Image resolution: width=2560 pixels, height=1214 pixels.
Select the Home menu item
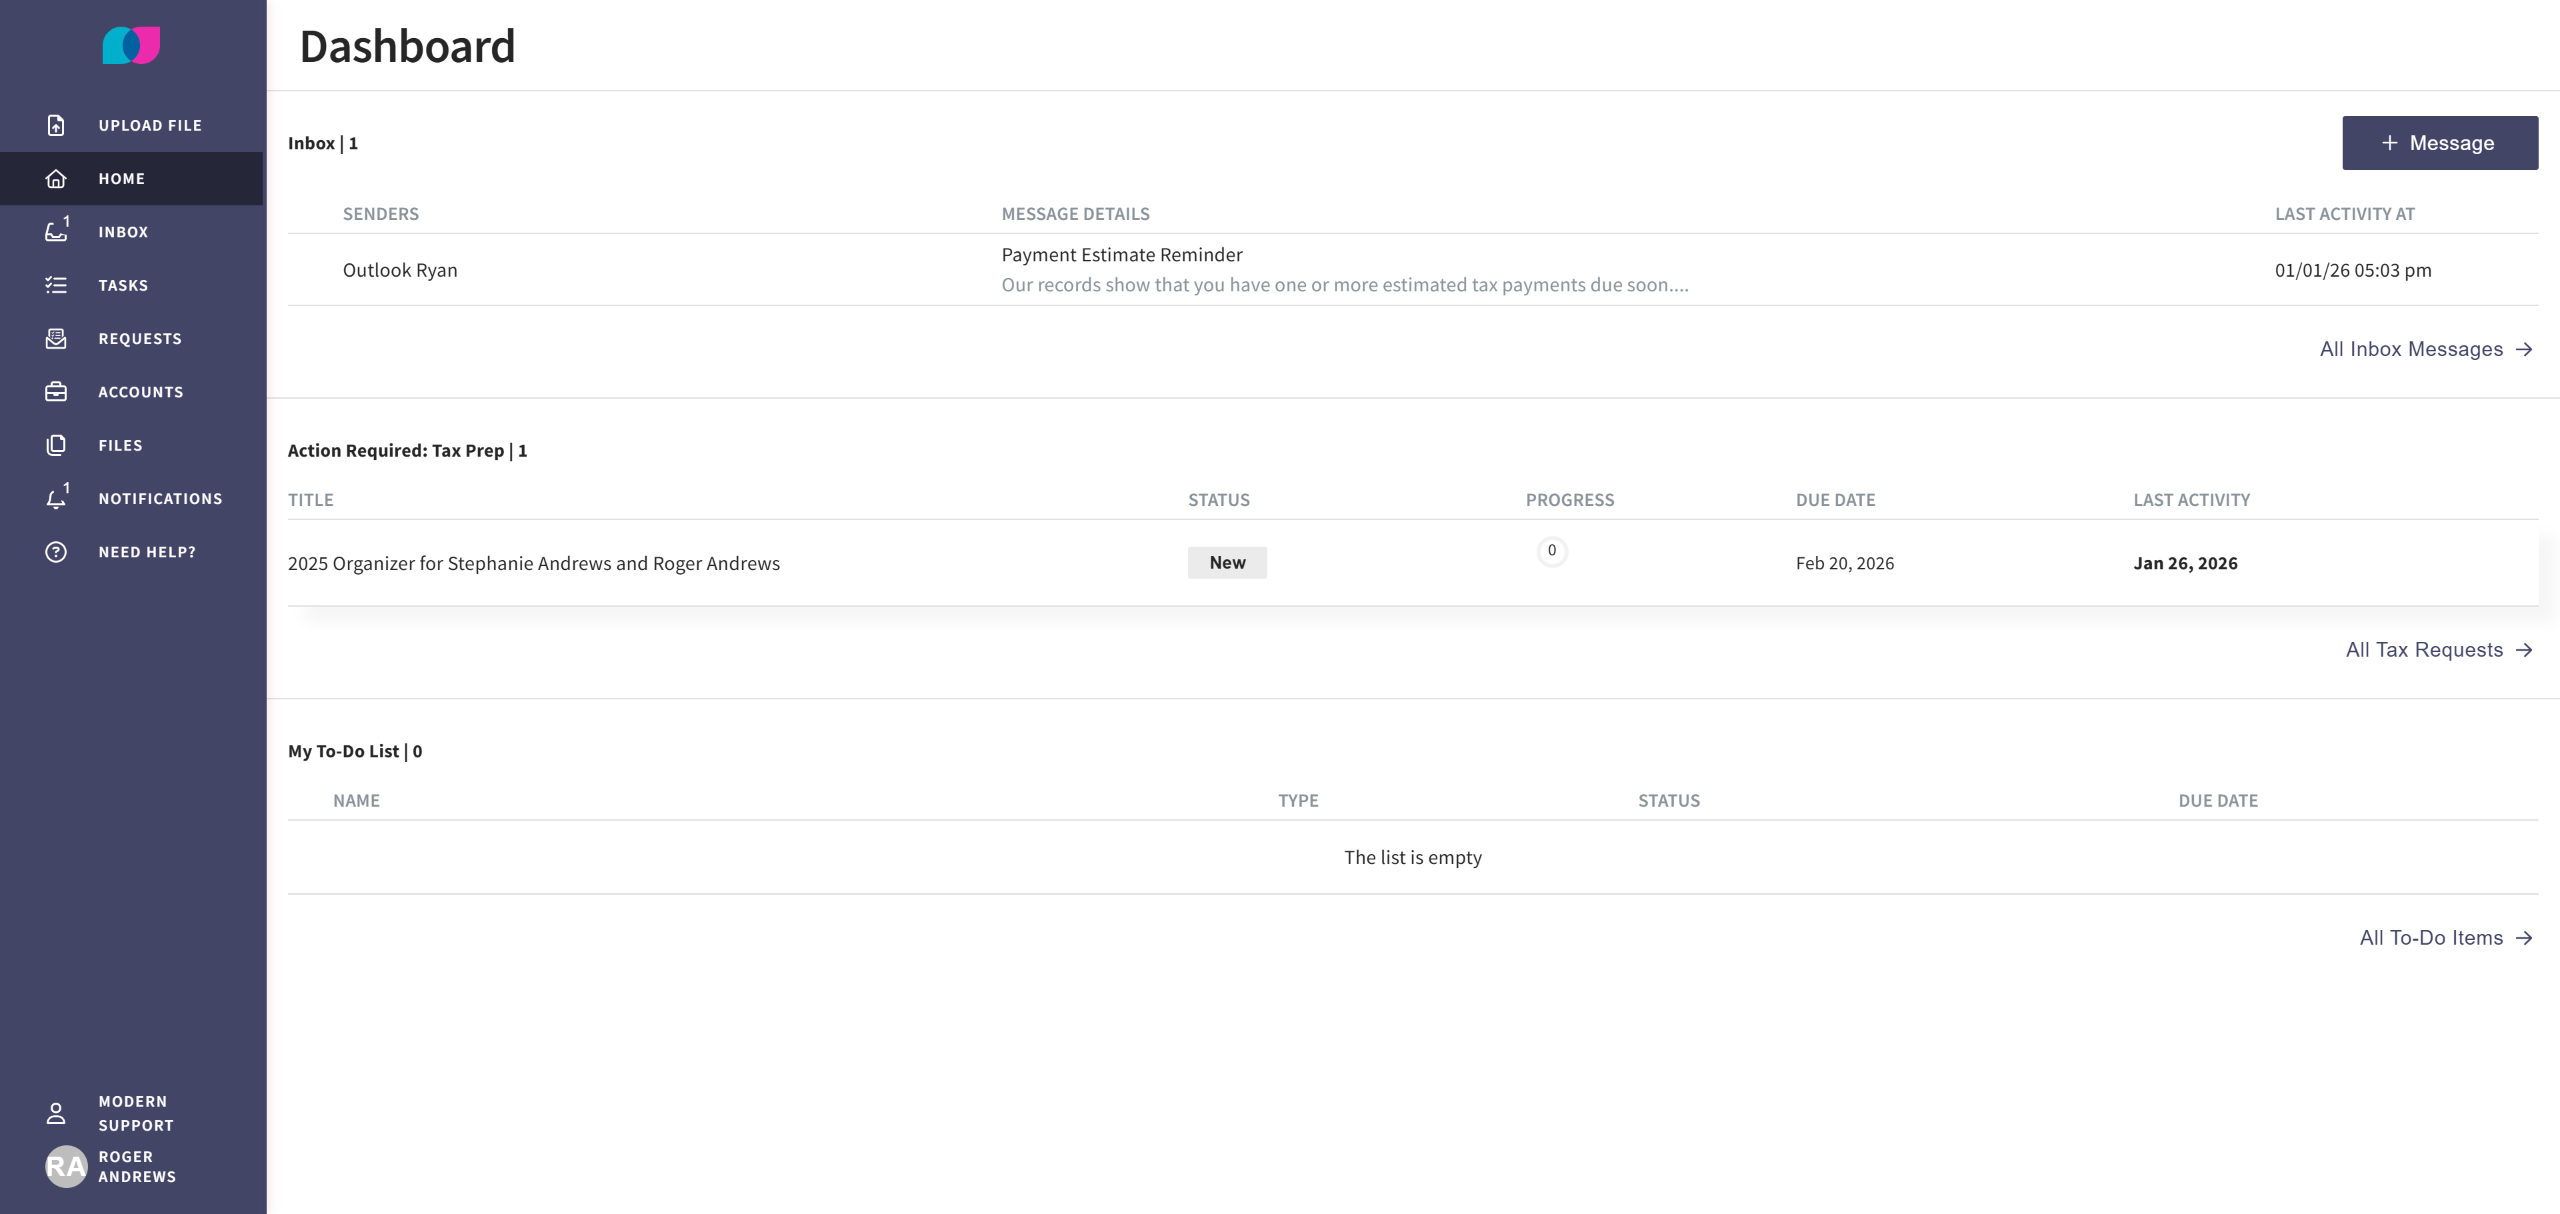click(x=121, y=178)
